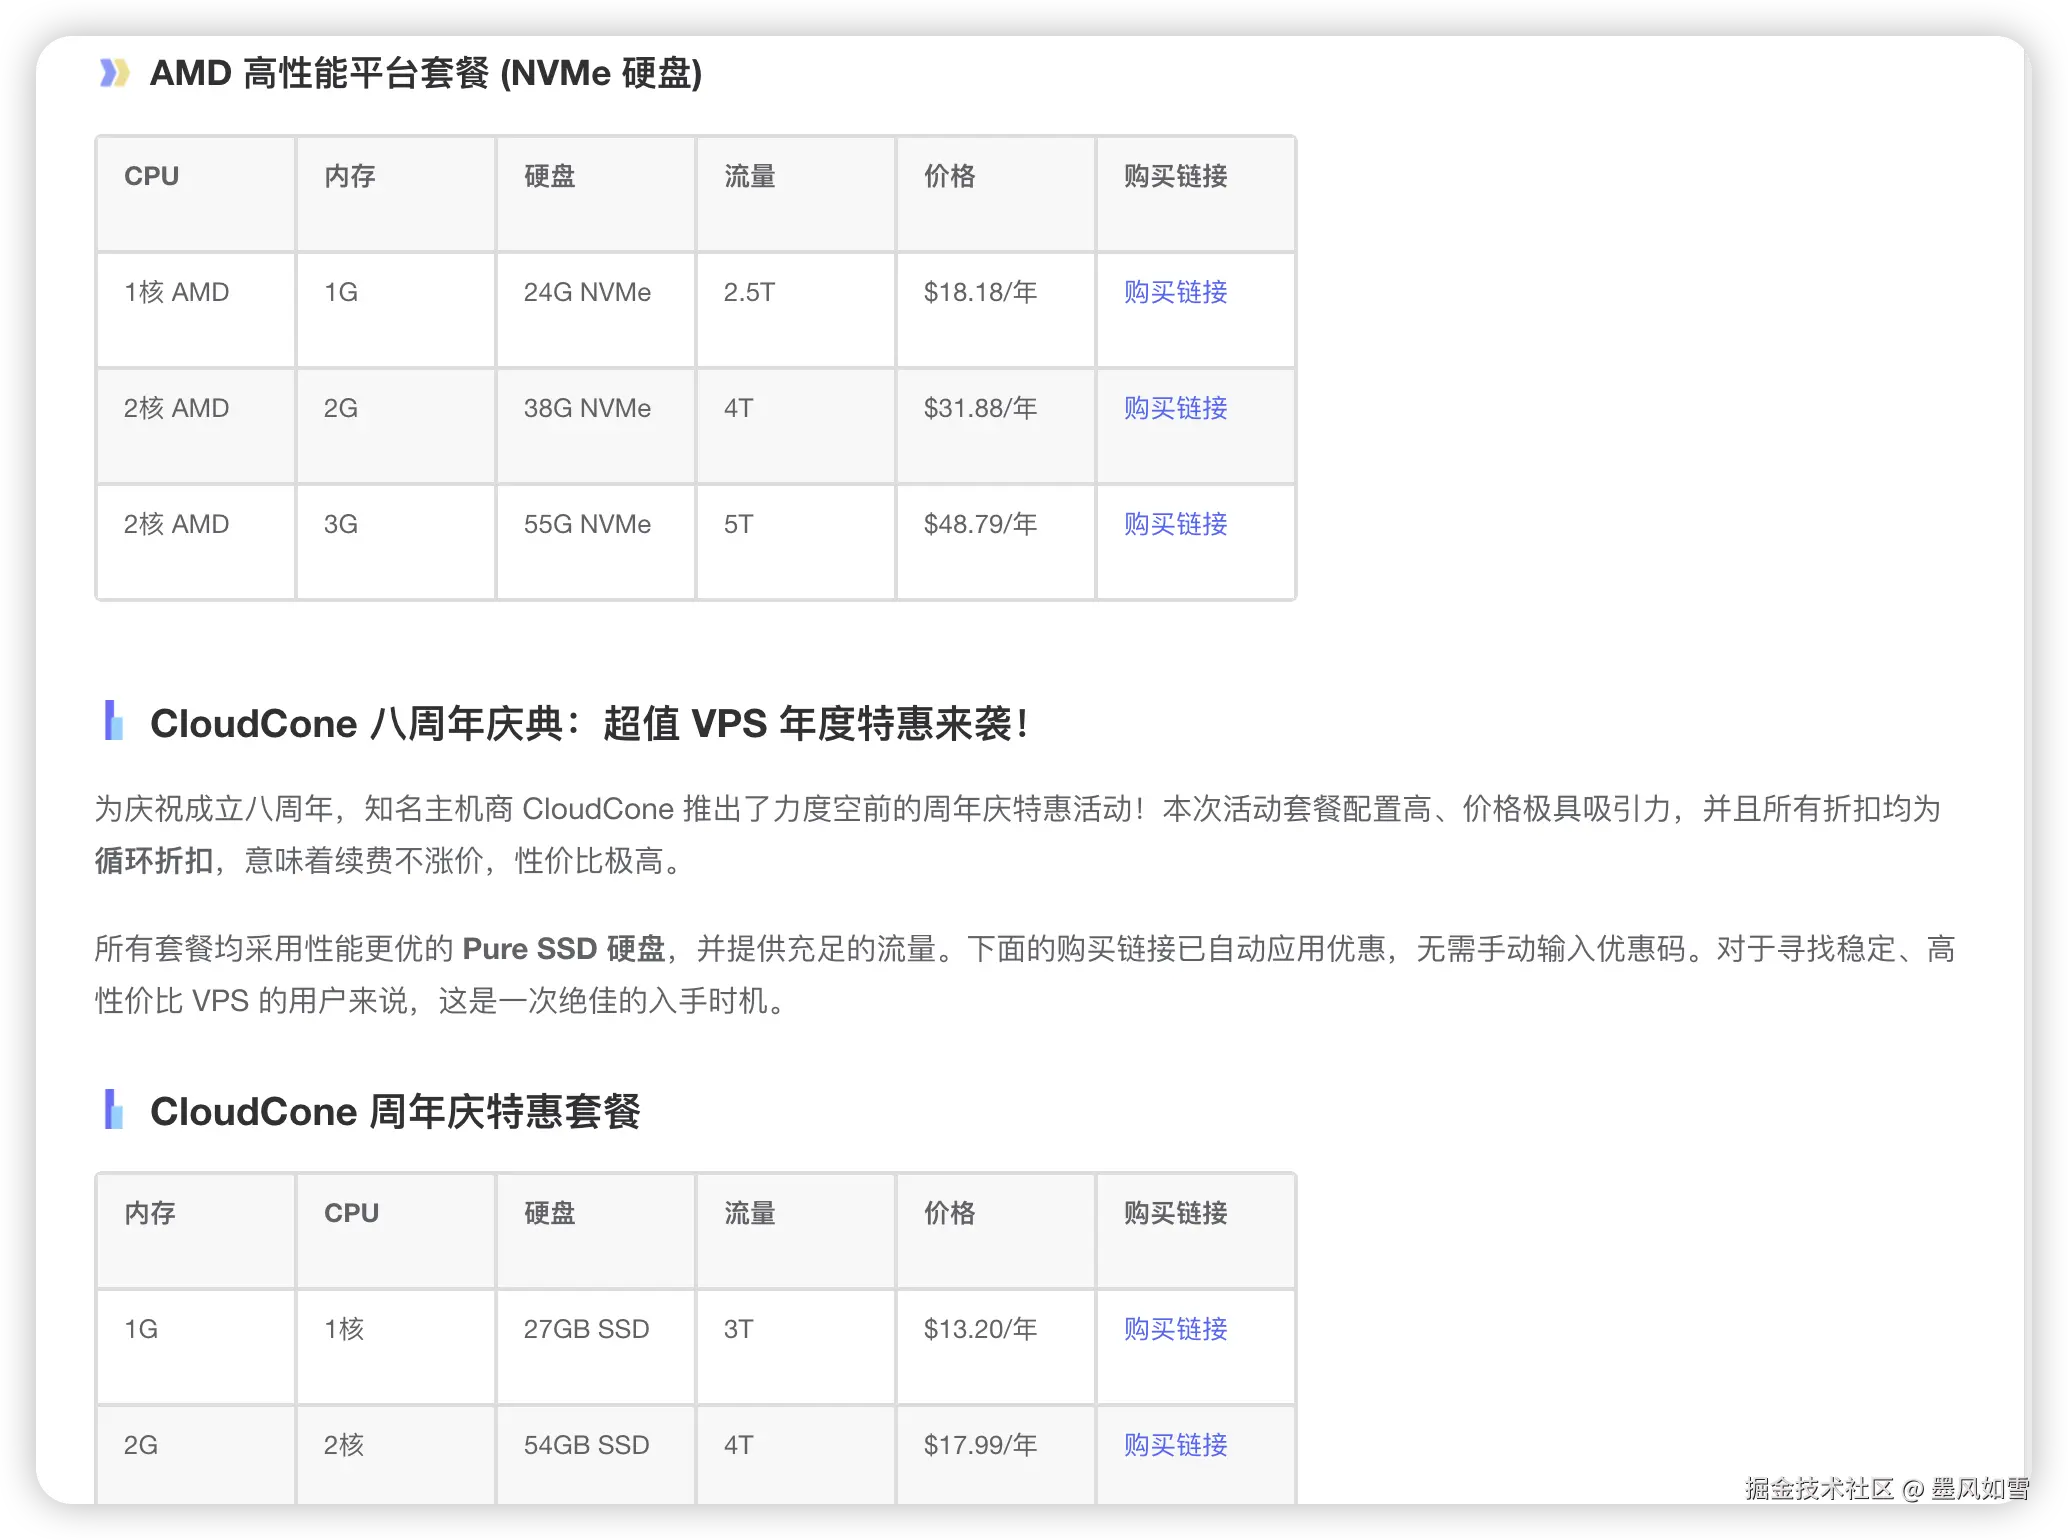Click blue bar icon beside 八周年庆典 heading
The width and height of the screenshot is (2068, 1540).
click(x=113, y=720)
